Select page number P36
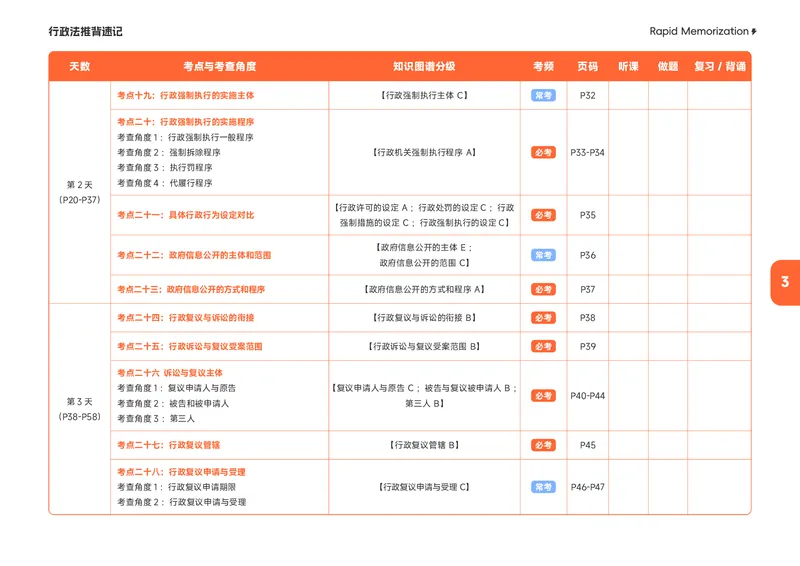 tap(587, 255)
